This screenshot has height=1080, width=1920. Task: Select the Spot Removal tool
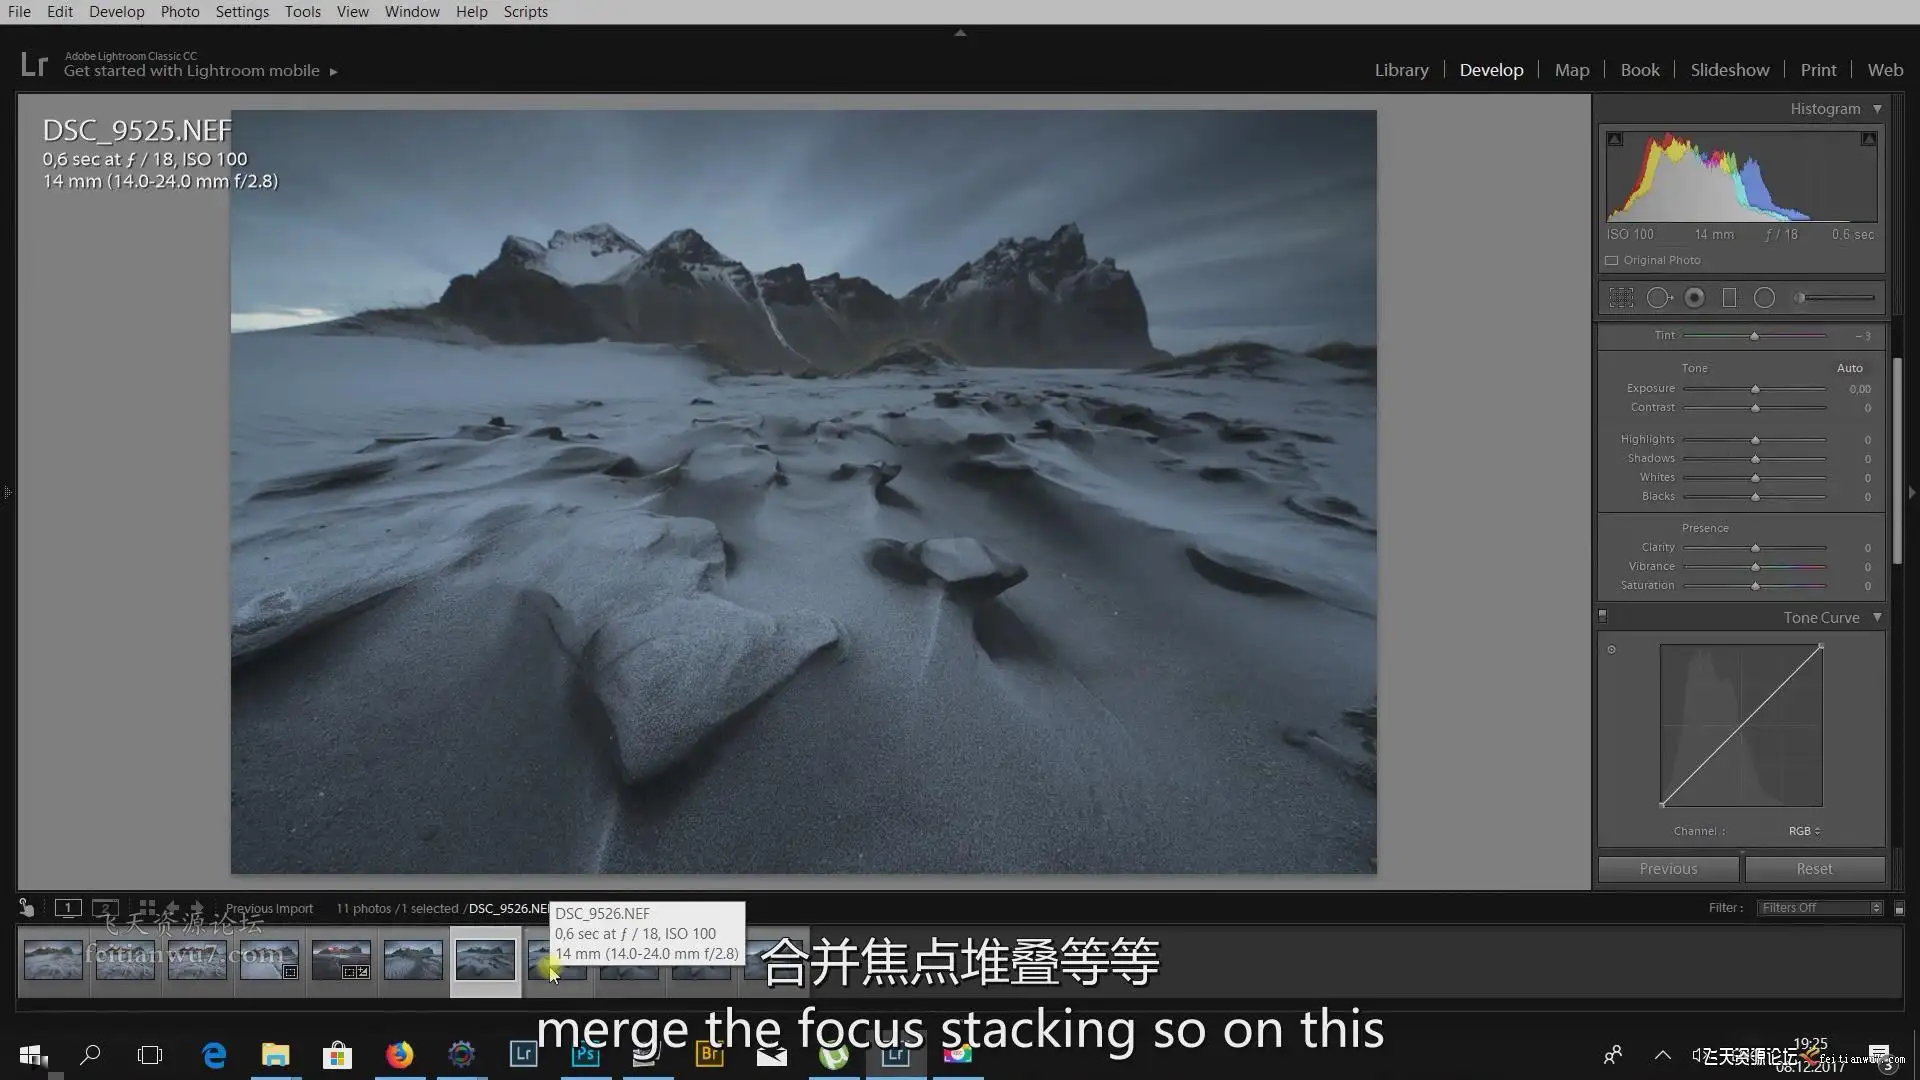pos(1658,298)
